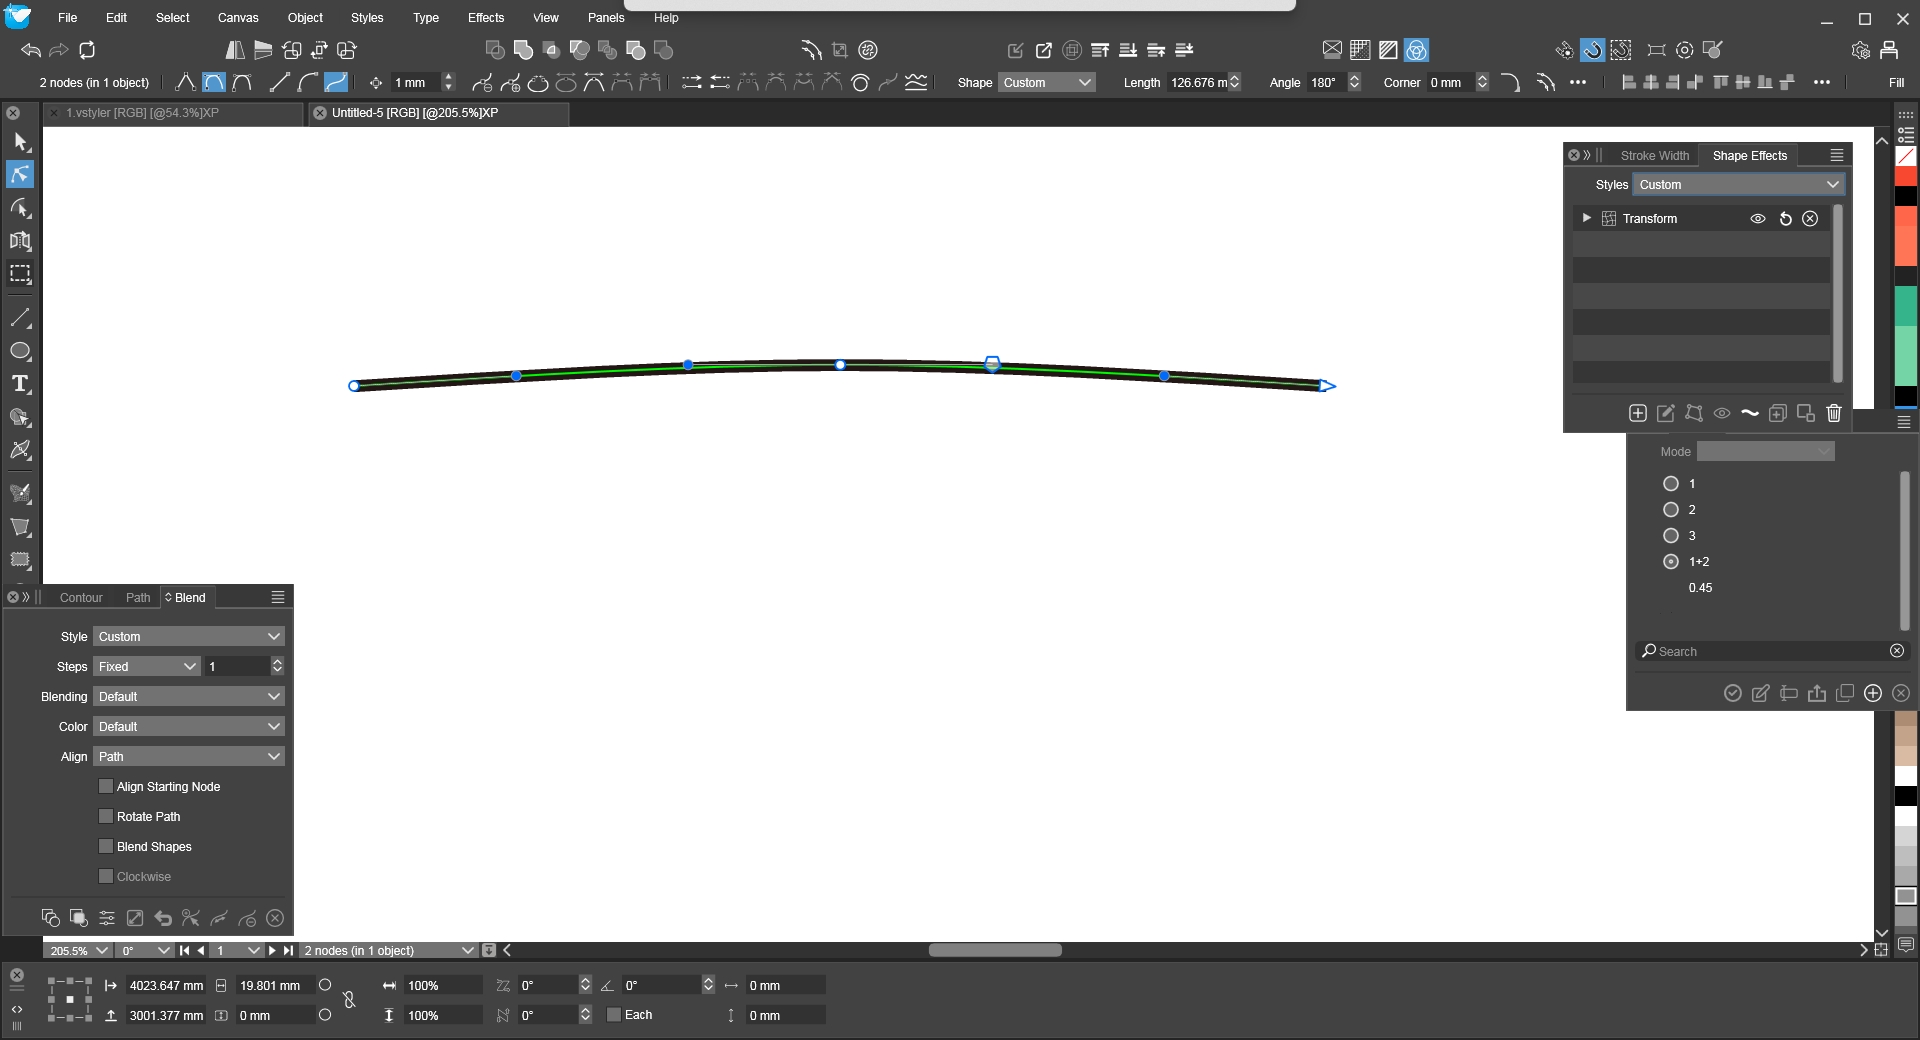Image resolution: width=1920 pixels, height=1040 pixels.
Task: Select the arrow Selection tool
Action: [20, 142]
